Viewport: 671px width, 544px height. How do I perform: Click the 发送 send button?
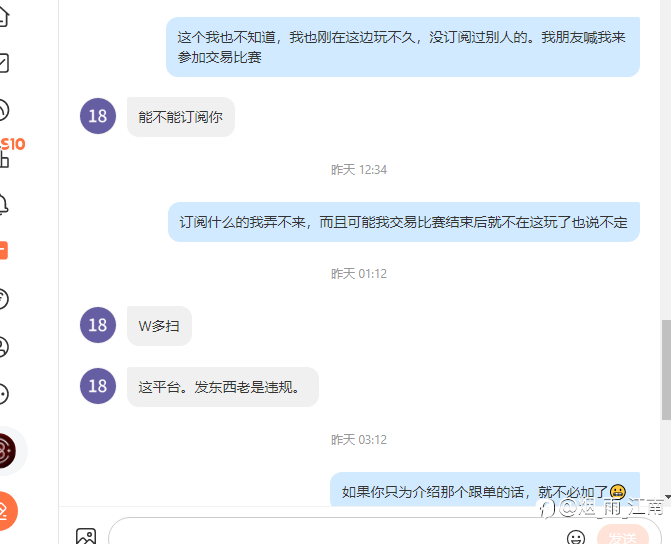(623, 535)
